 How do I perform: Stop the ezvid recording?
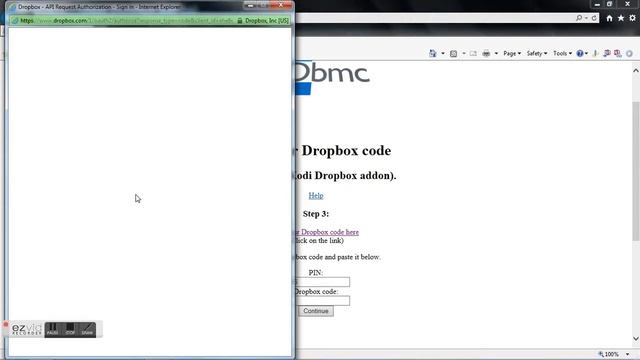coord(70,329)
